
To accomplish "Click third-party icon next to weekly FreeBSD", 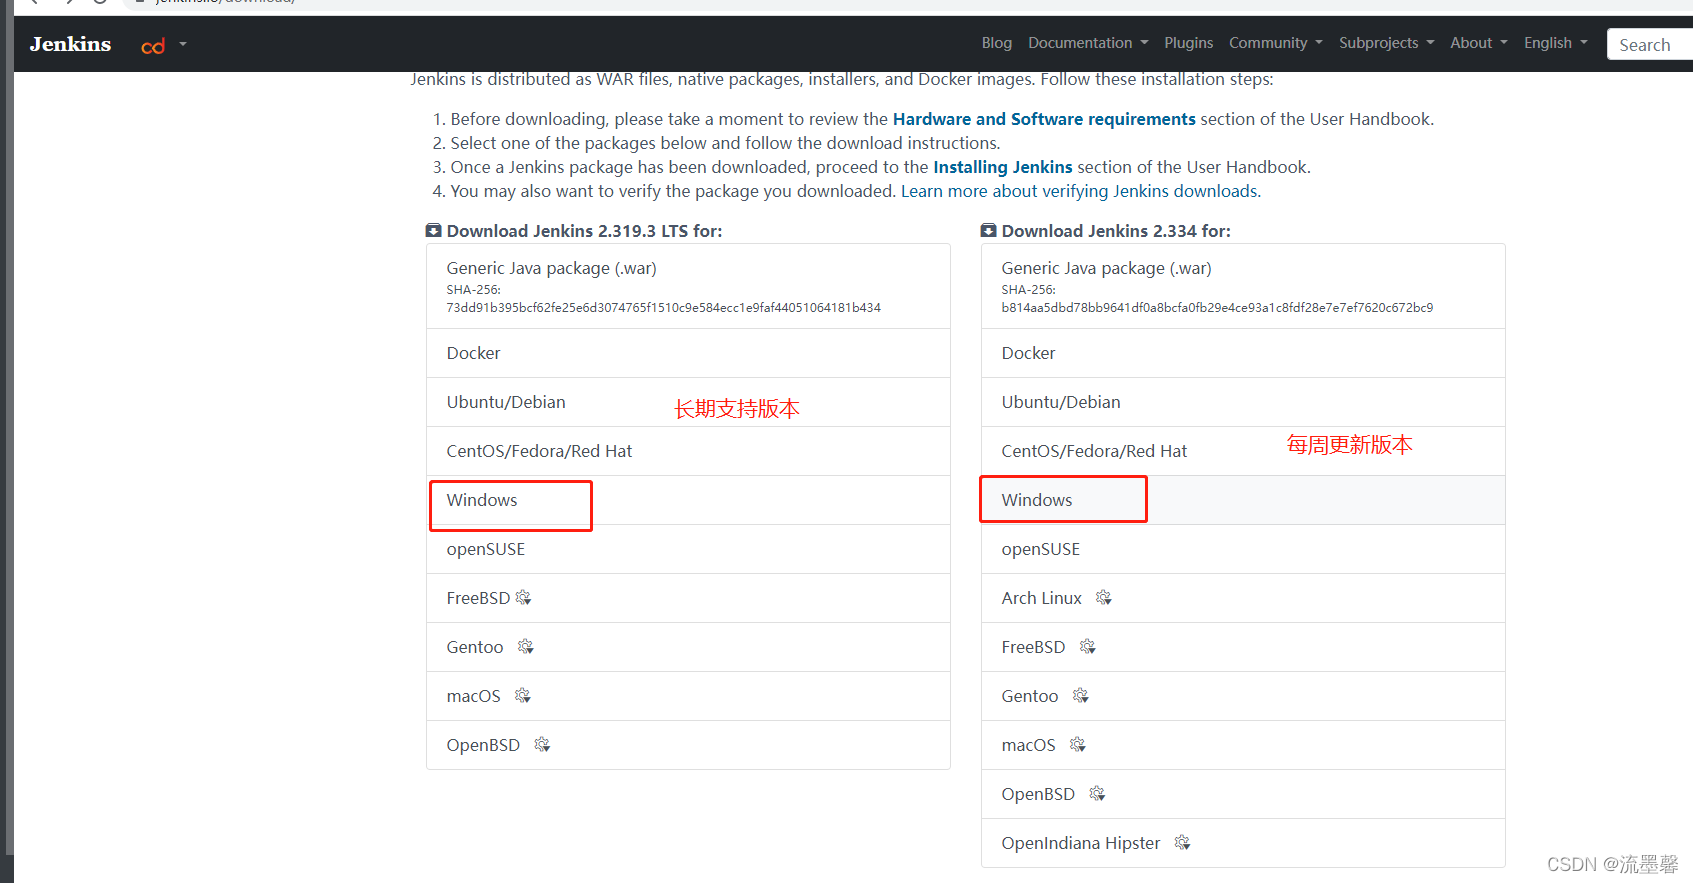I will click(x=1088, y=647).
